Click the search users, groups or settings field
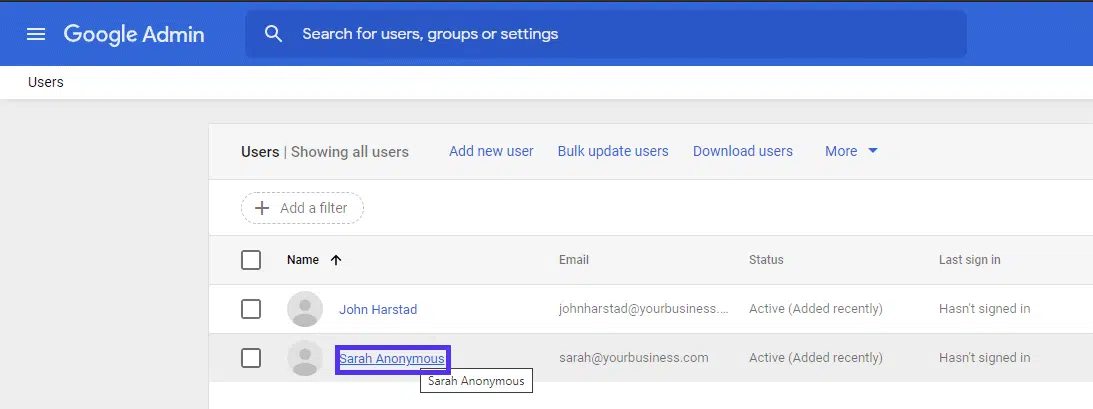Viewport: 1093px width, 409px height. [x=620, y=34]
